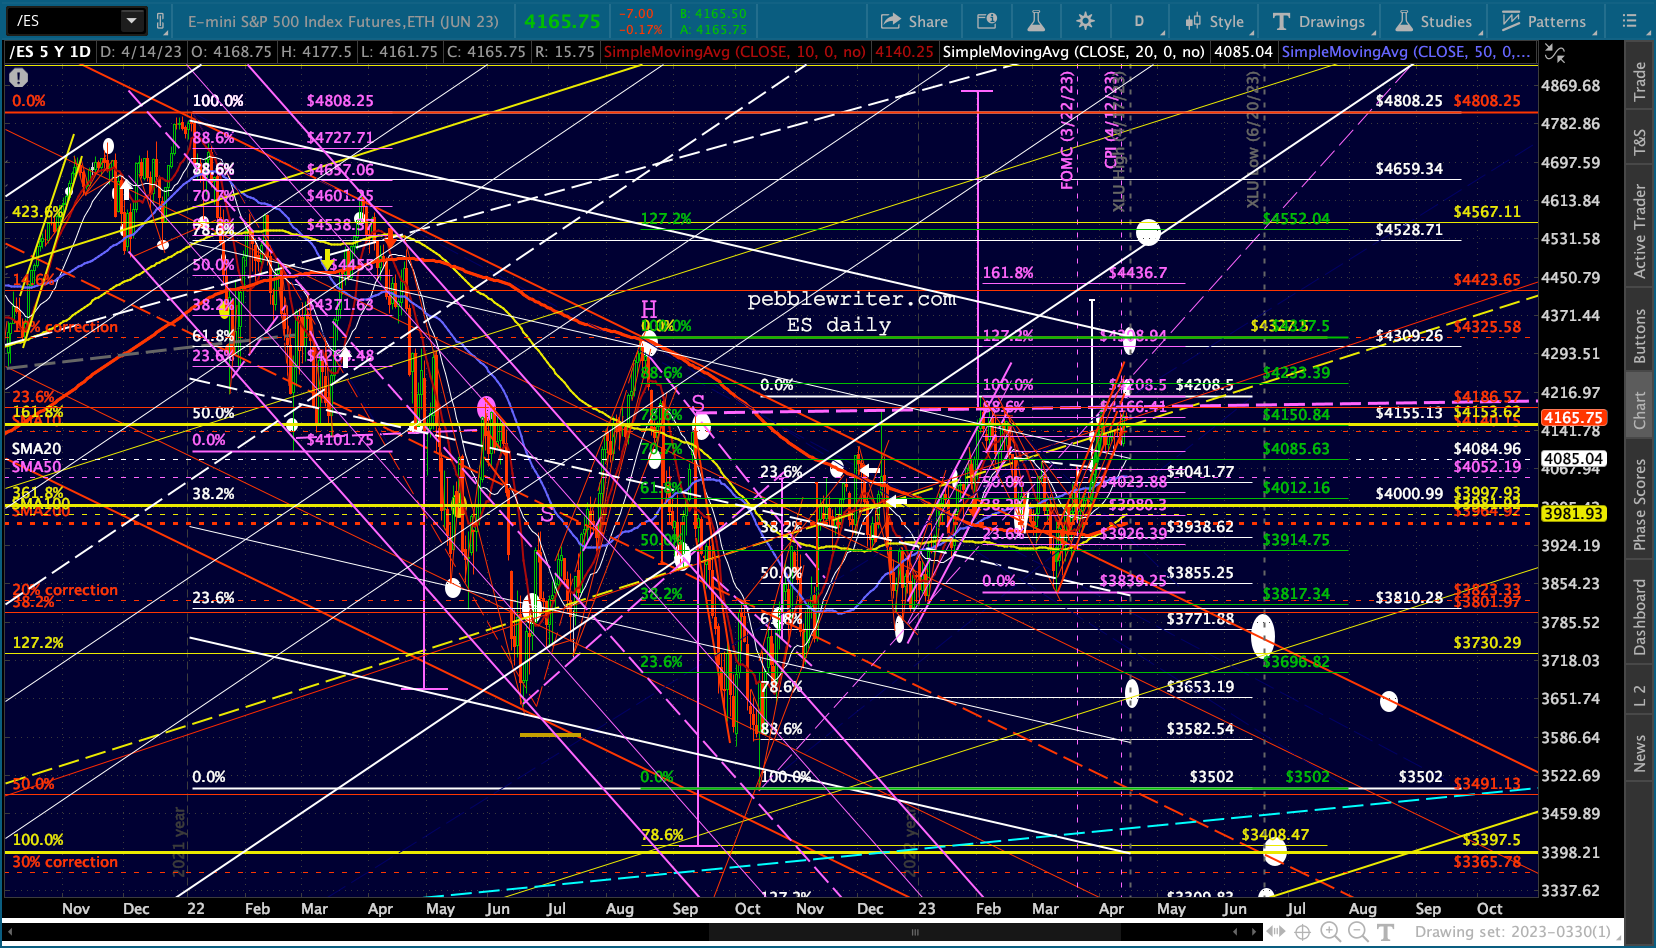Viewport: 1656px width, 948px height.
Task: Click the 20% correction label
Action: pyautogui.click(x=65, y=590)
